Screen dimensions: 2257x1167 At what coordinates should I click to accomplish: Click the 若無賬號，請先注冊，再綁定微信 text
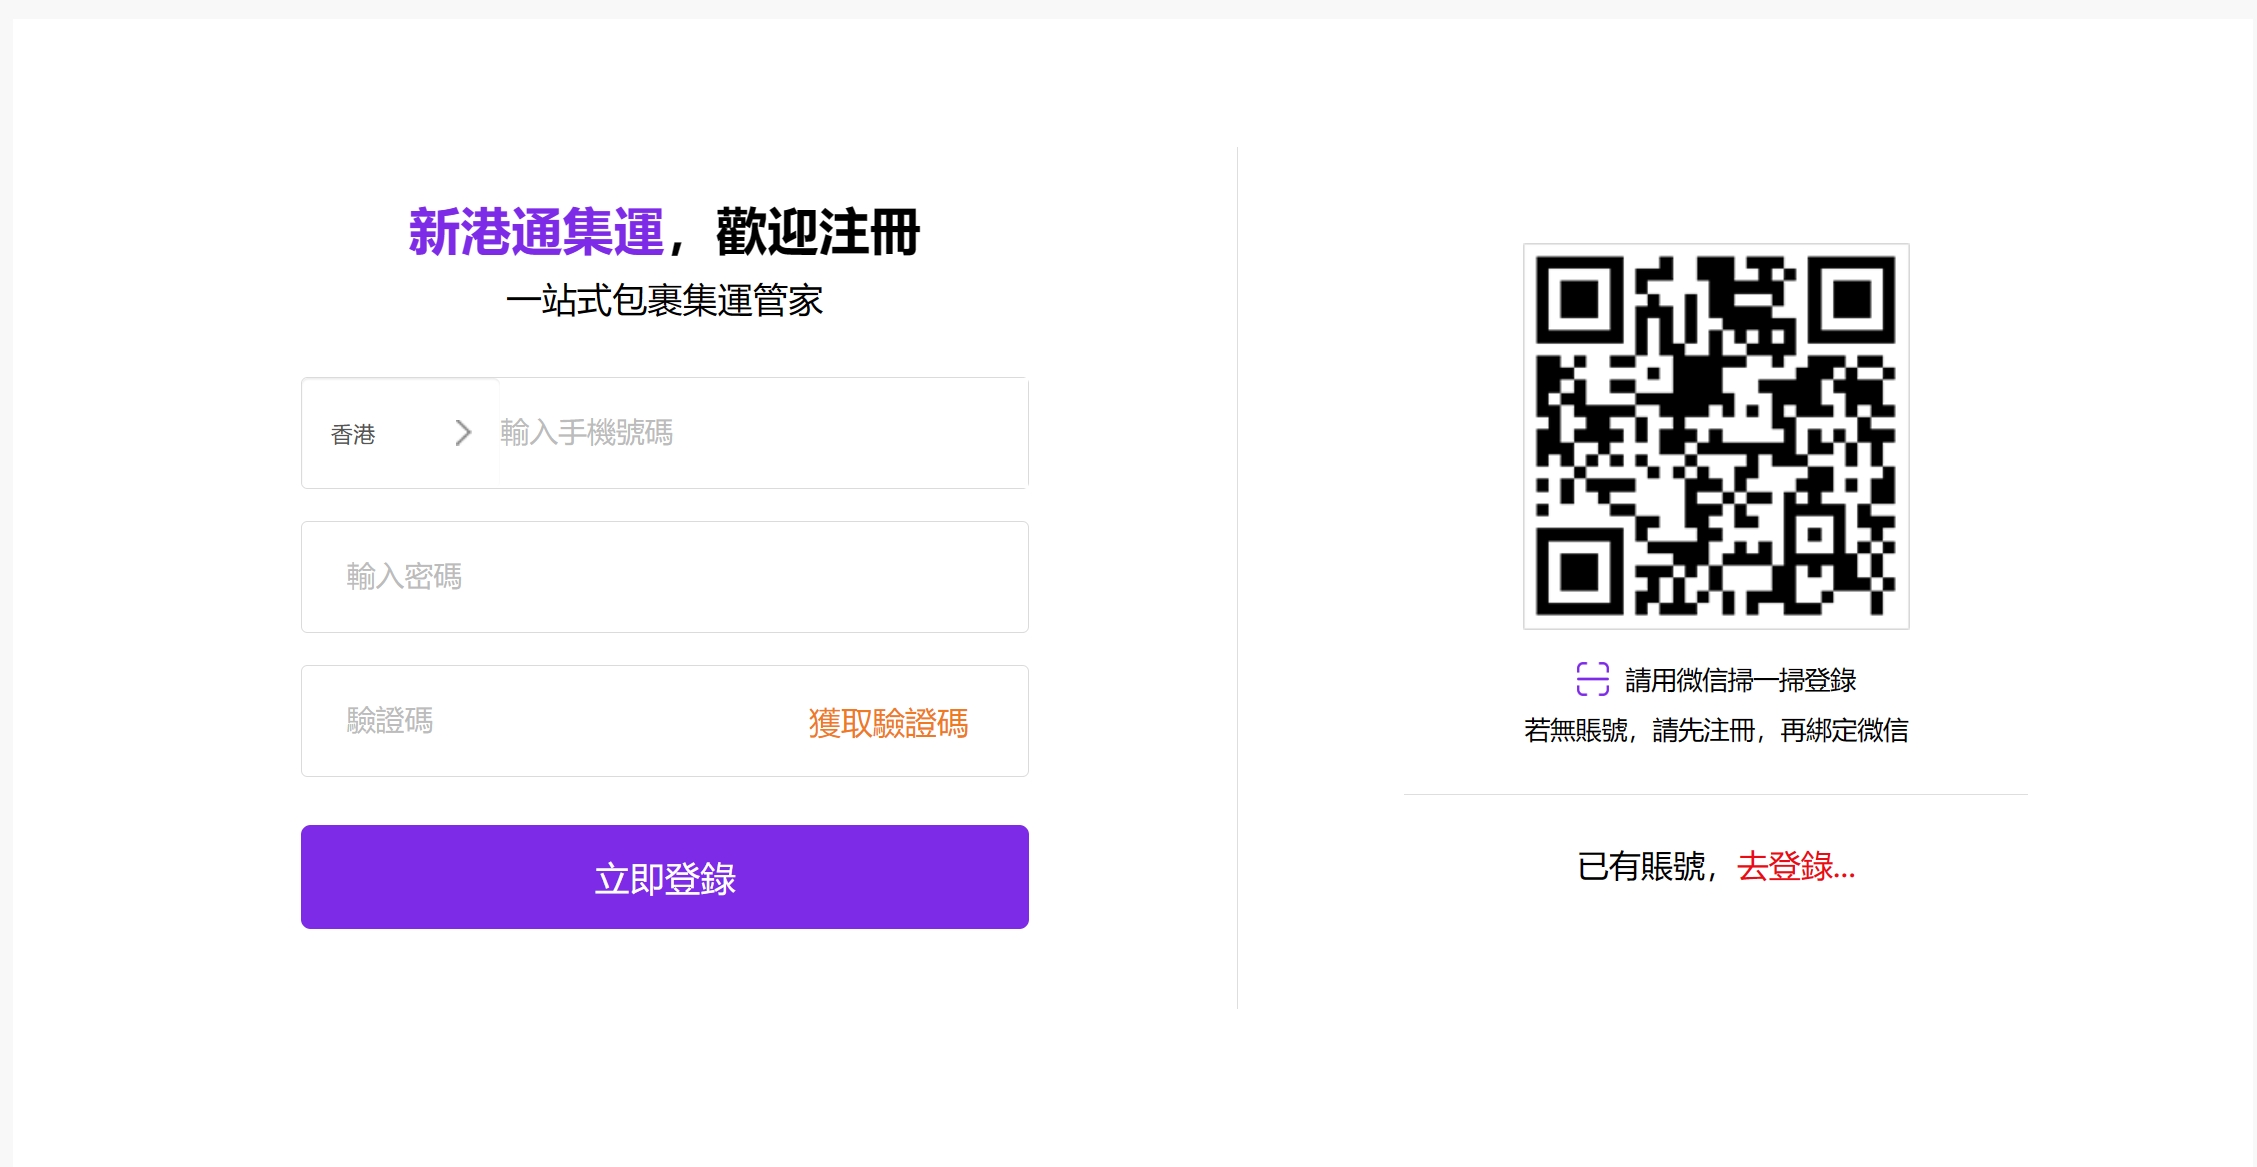[1716, 730]
